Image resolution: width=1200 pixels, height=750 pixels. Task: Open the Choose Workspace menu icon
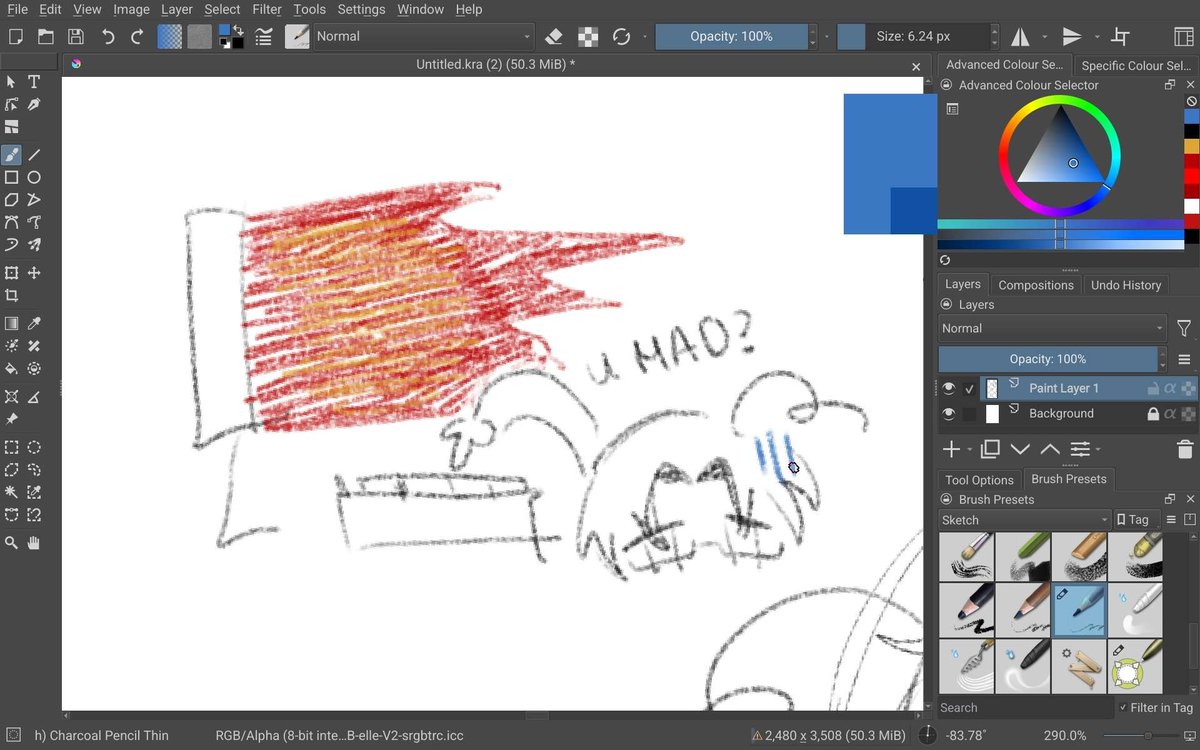1182,37
